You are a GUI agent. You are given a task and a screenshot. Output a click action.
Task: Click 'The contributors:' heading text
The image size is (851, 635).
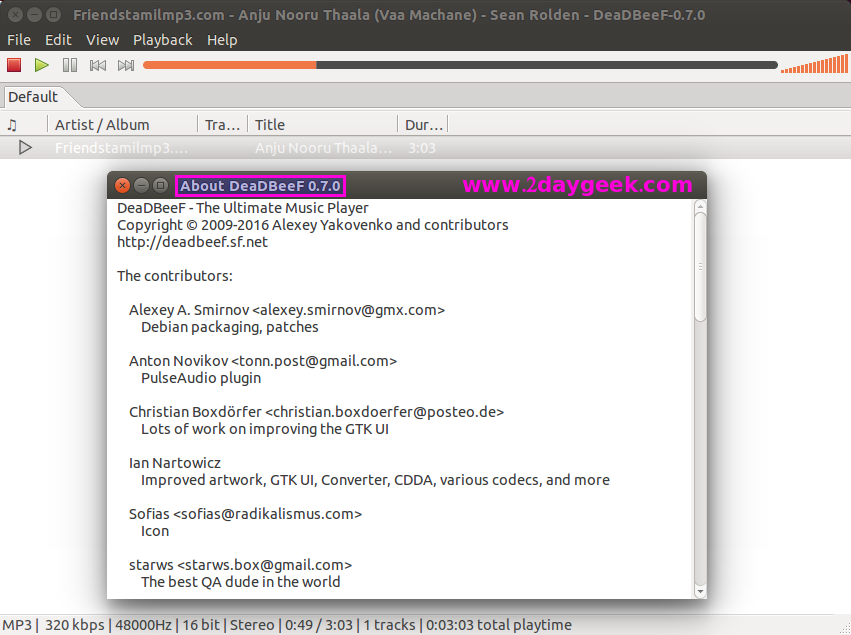pos(175,276)
